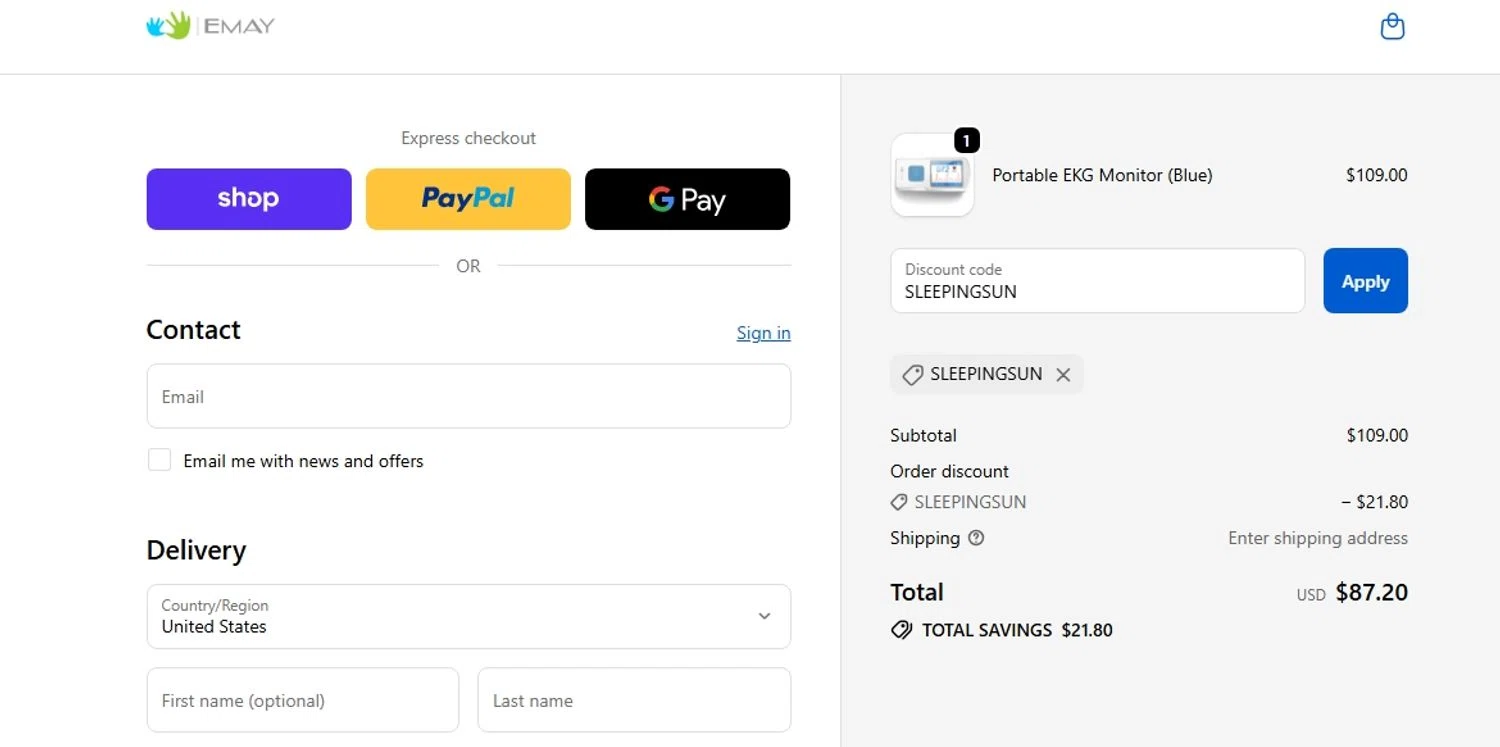Click the Express checkout heading
Image resolution: width=1500 pixels, height=747 pixels.
pyautogui.click(x=468, y=138)
